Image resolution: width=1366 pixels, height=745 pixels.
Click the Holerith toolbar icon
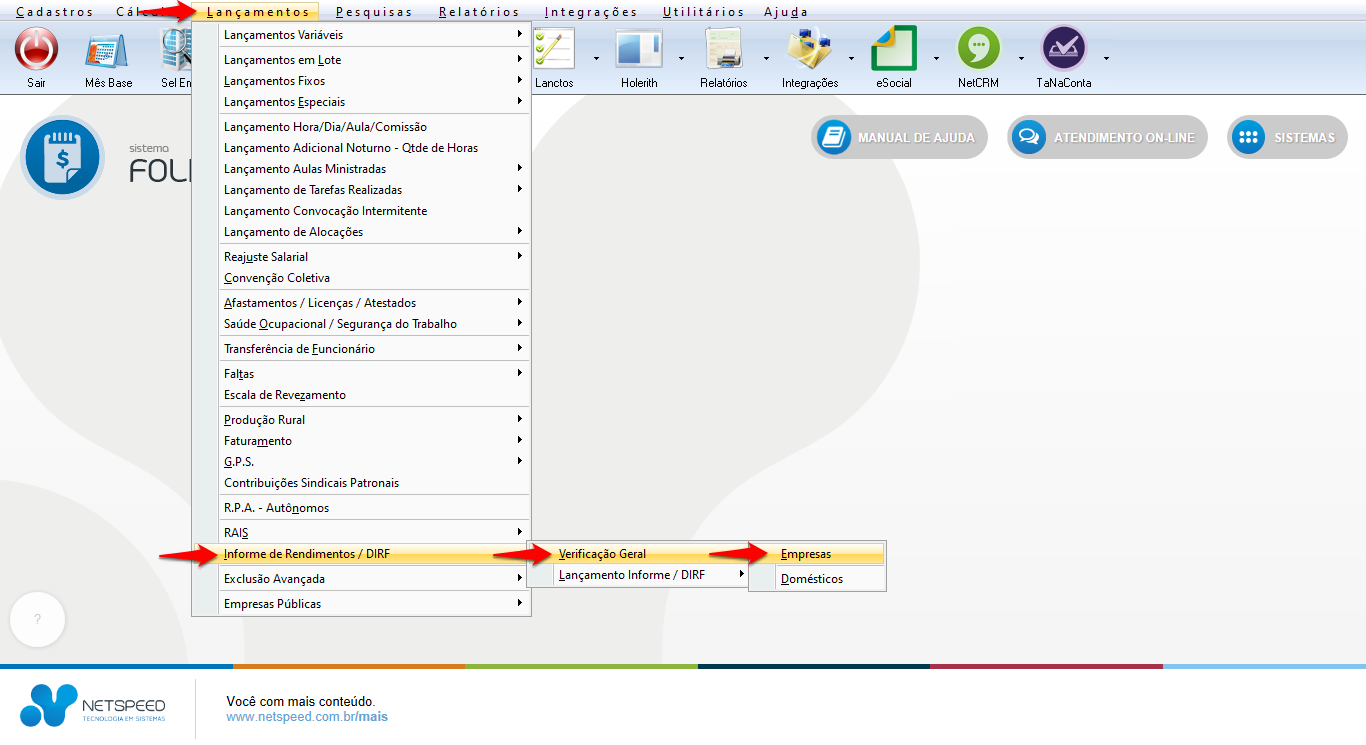point(639,49)
